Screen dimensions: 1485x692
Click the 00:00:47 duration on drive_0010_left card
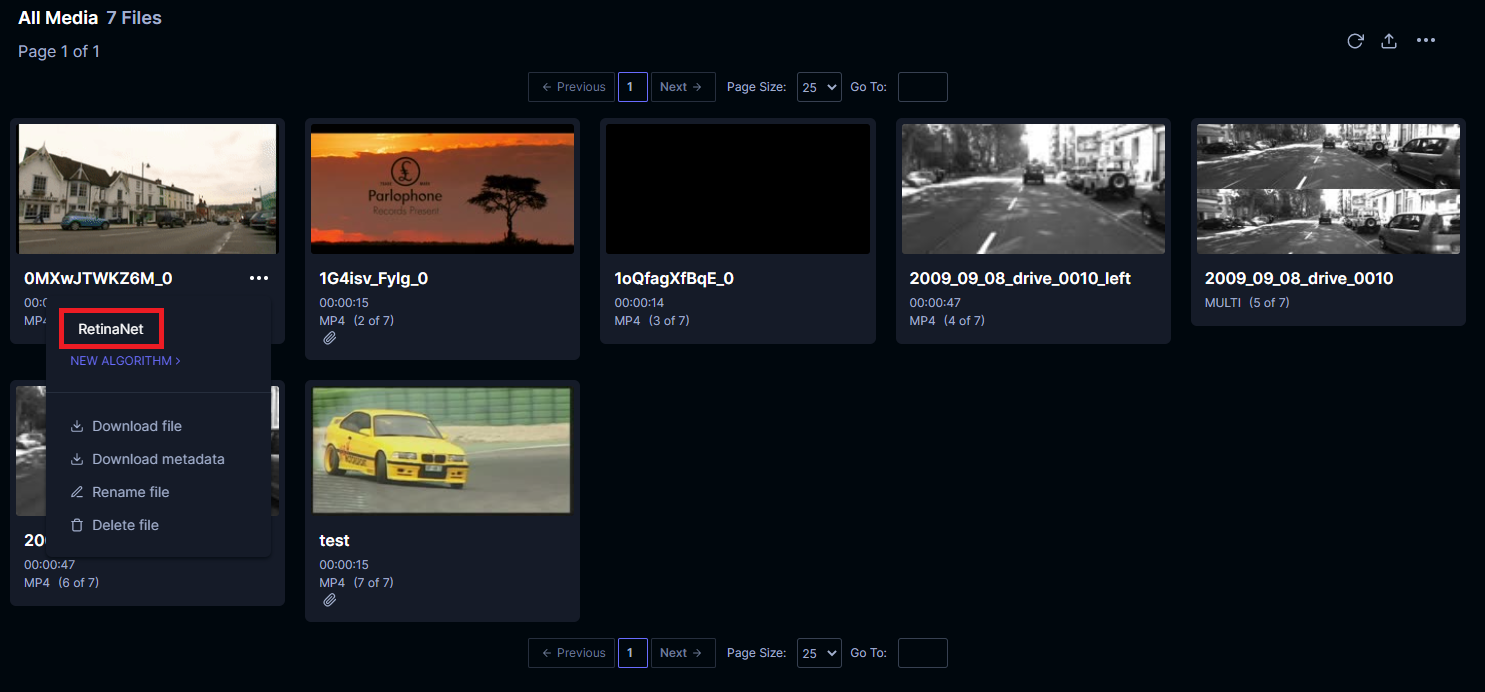tap(934, 303)
